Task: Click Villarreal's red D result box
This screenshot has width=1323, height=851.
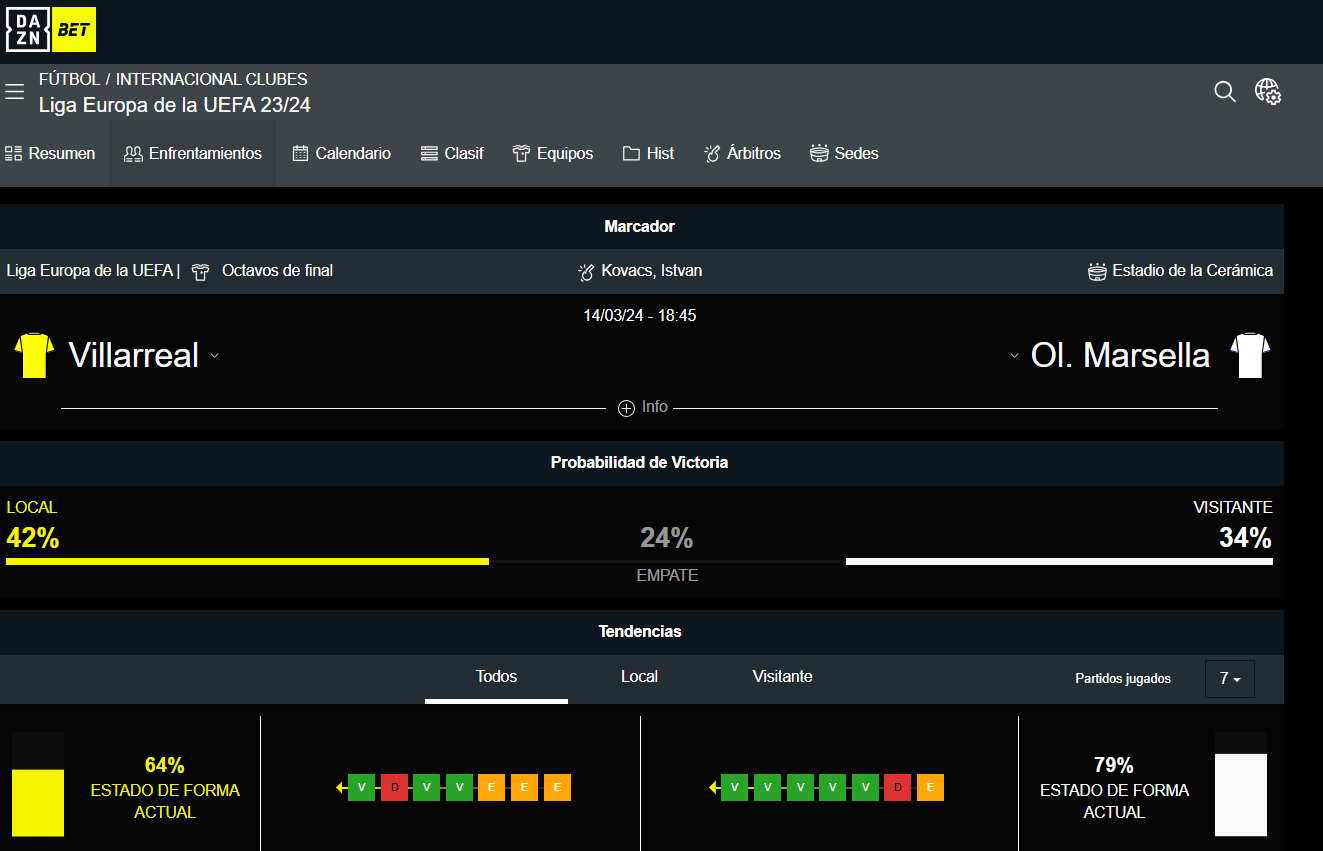Action: (x=394, y=788)
